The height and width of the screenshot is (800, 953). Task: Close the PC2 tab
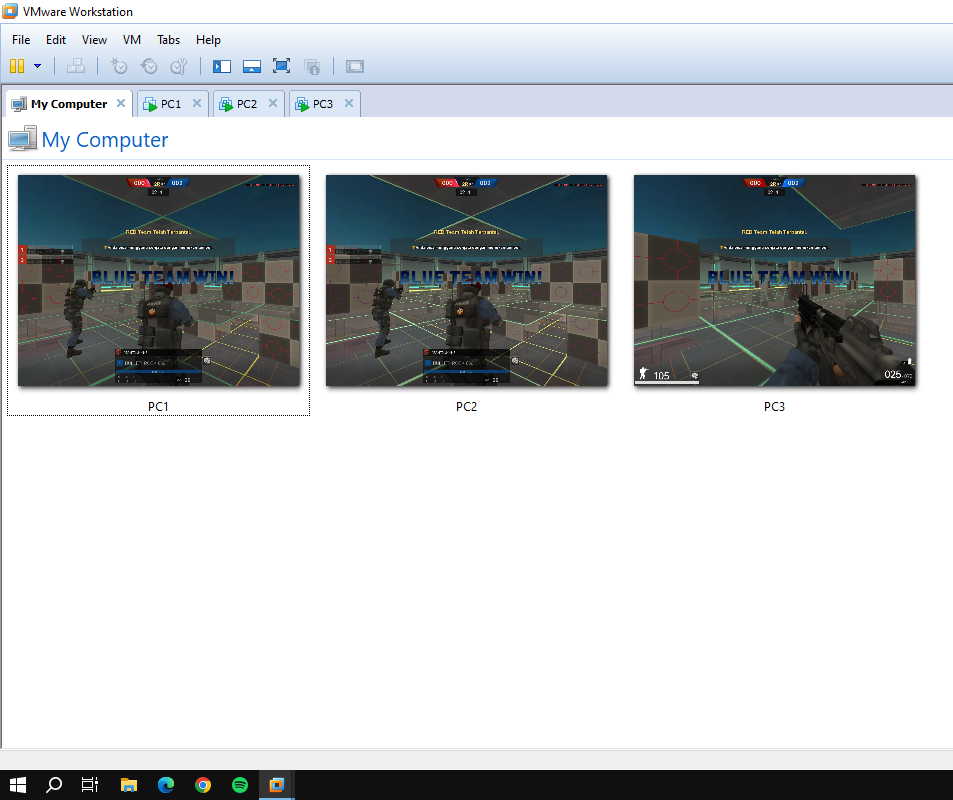click(x=273, y=103)
